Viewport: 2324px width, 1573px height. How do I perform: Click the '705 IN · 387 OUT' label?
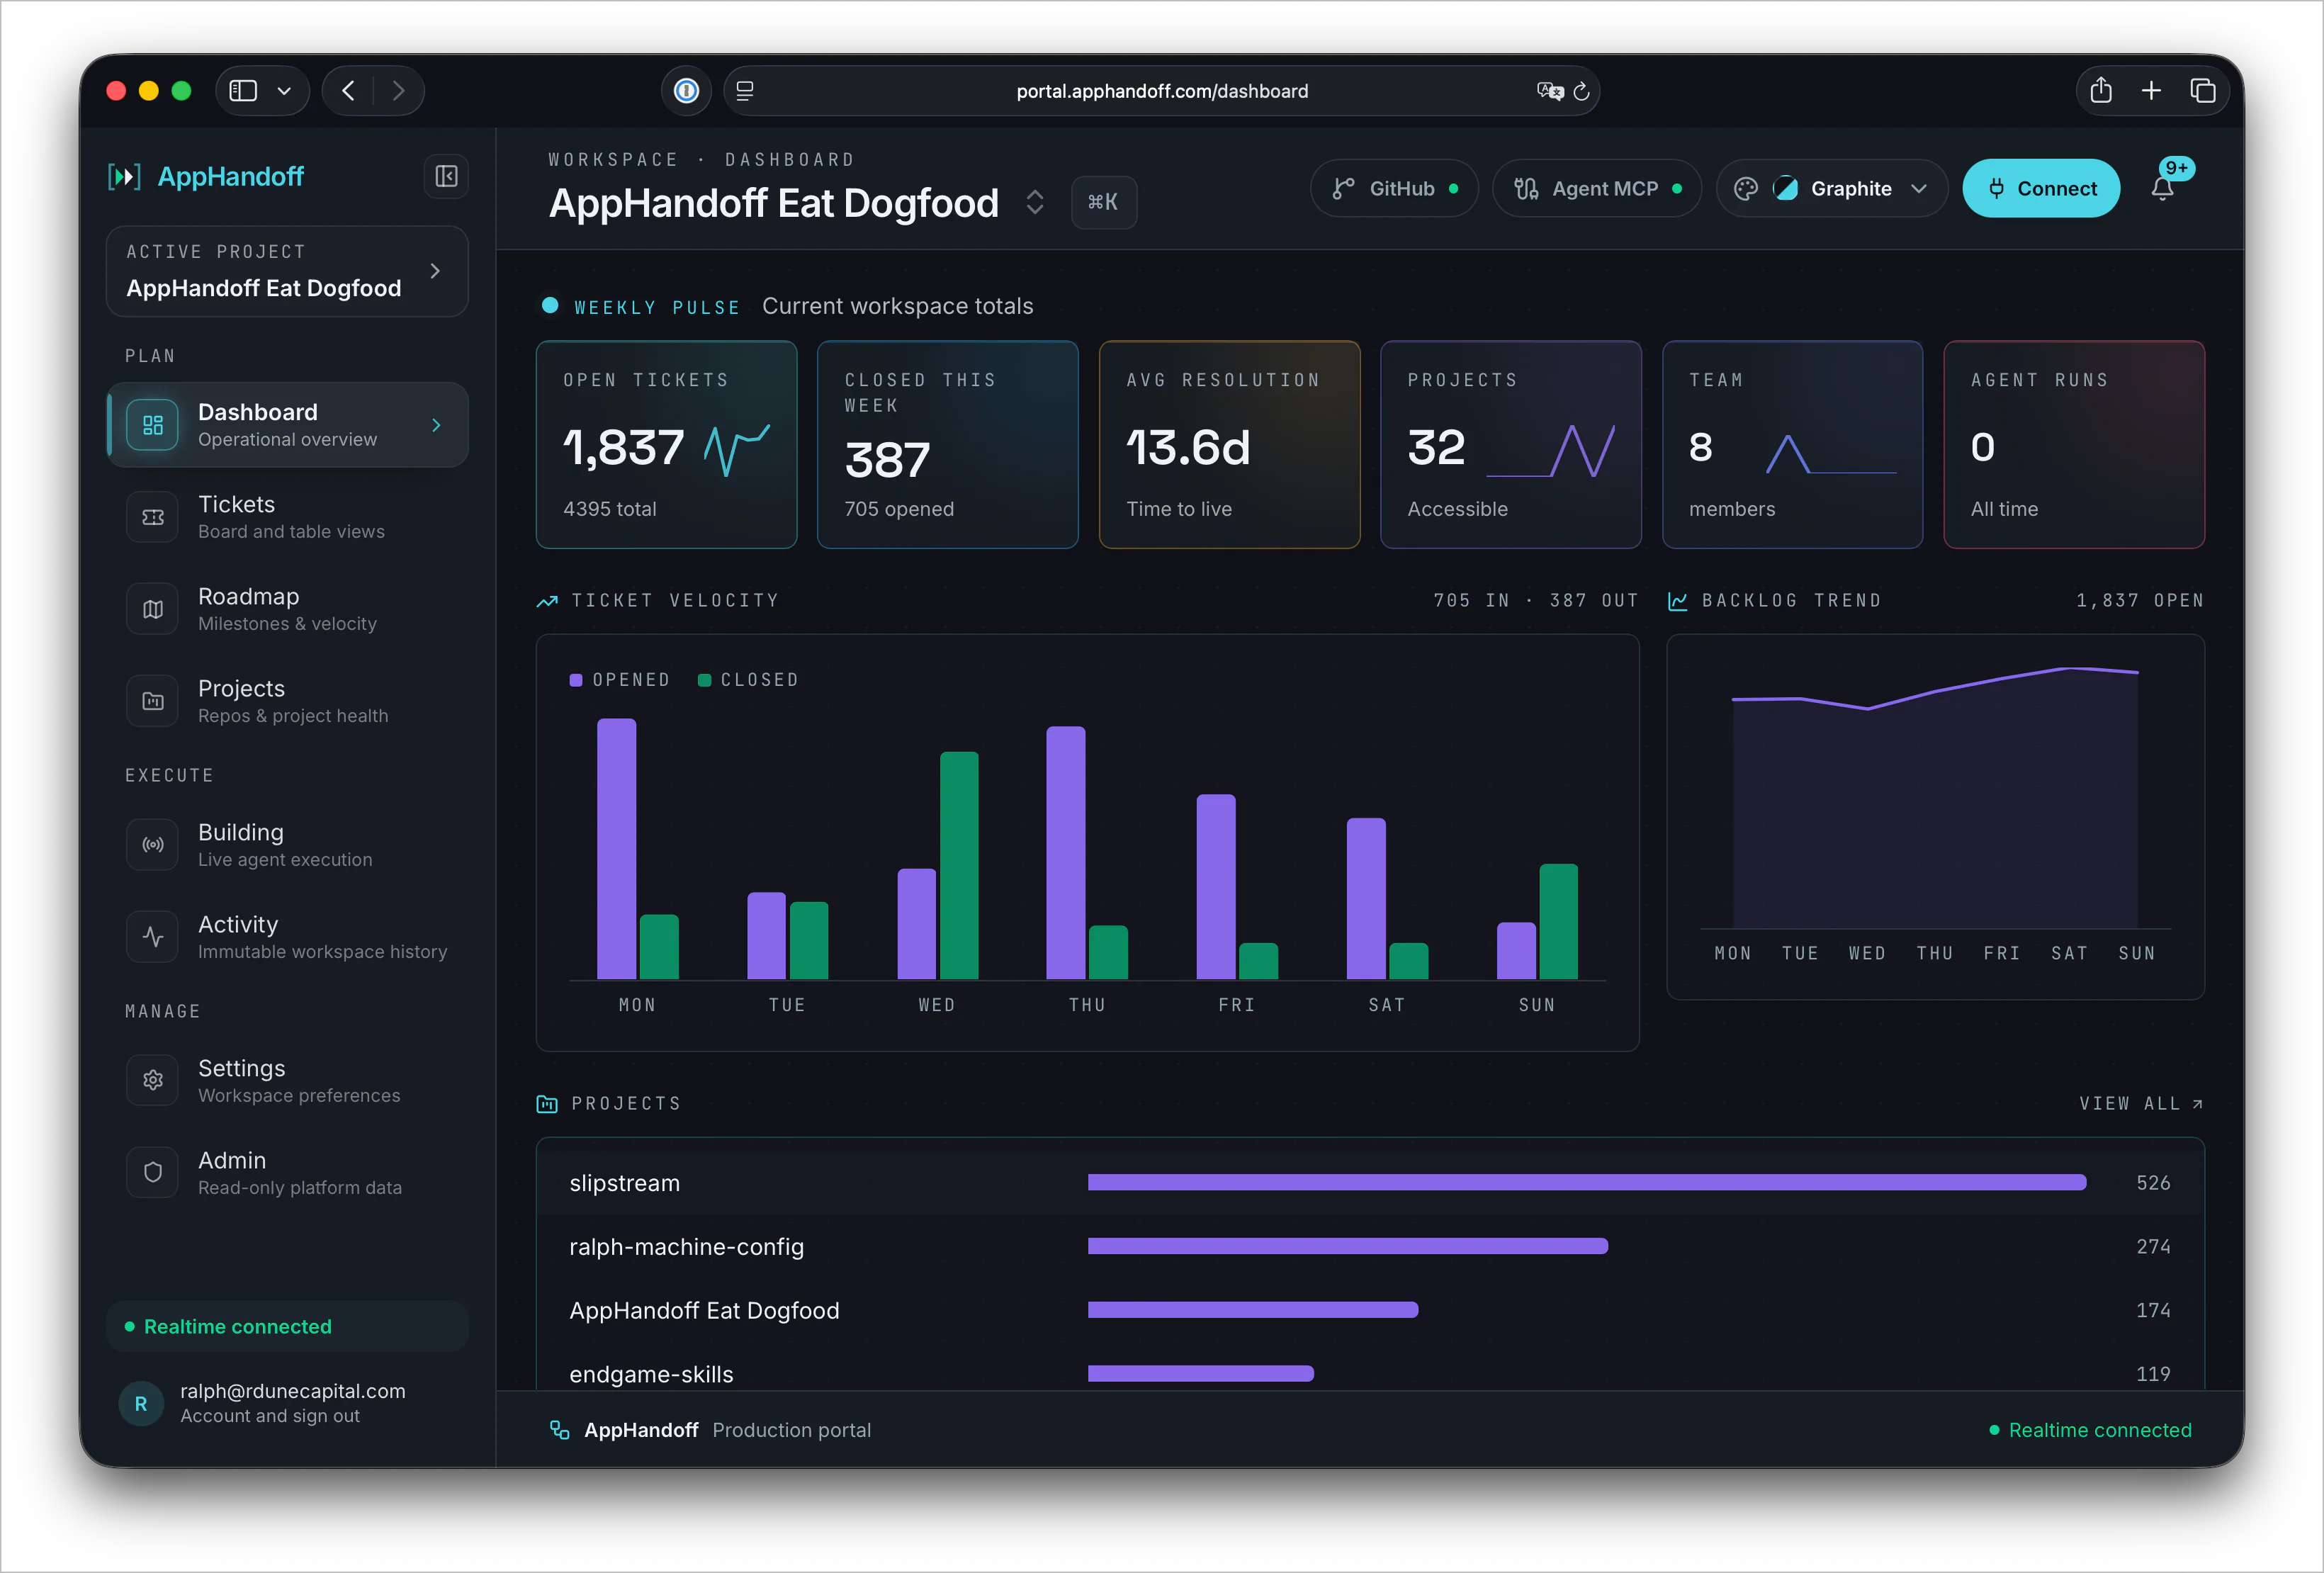pos(1536,601)
